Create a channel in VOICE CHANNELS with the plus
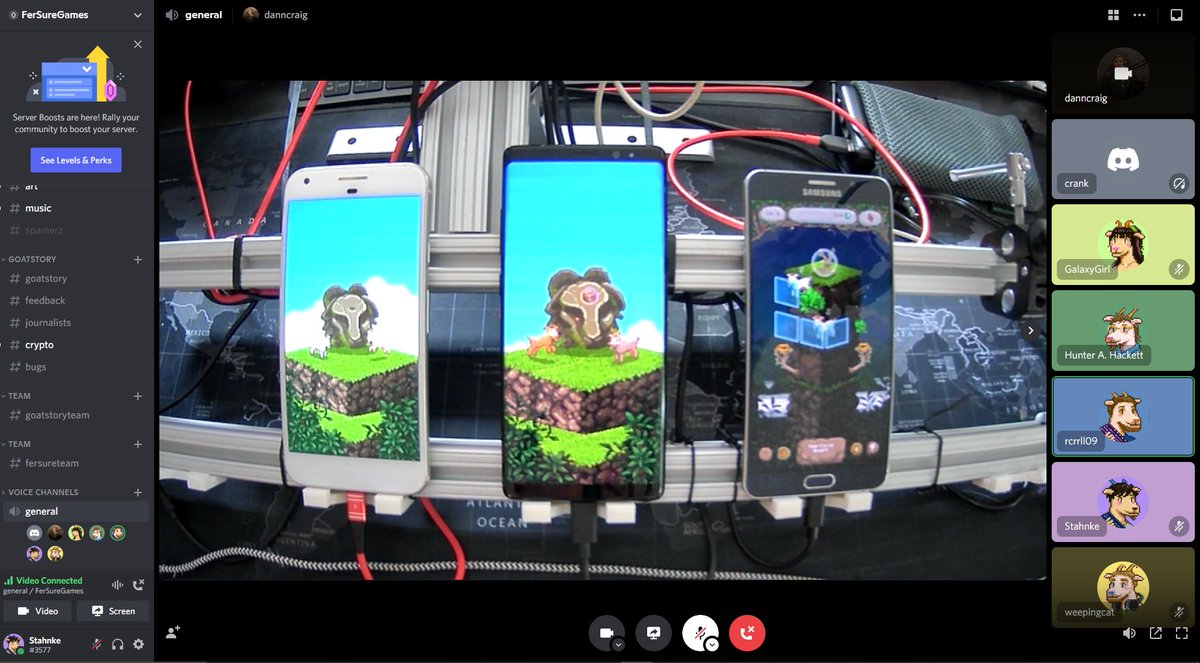 (138, 492)
